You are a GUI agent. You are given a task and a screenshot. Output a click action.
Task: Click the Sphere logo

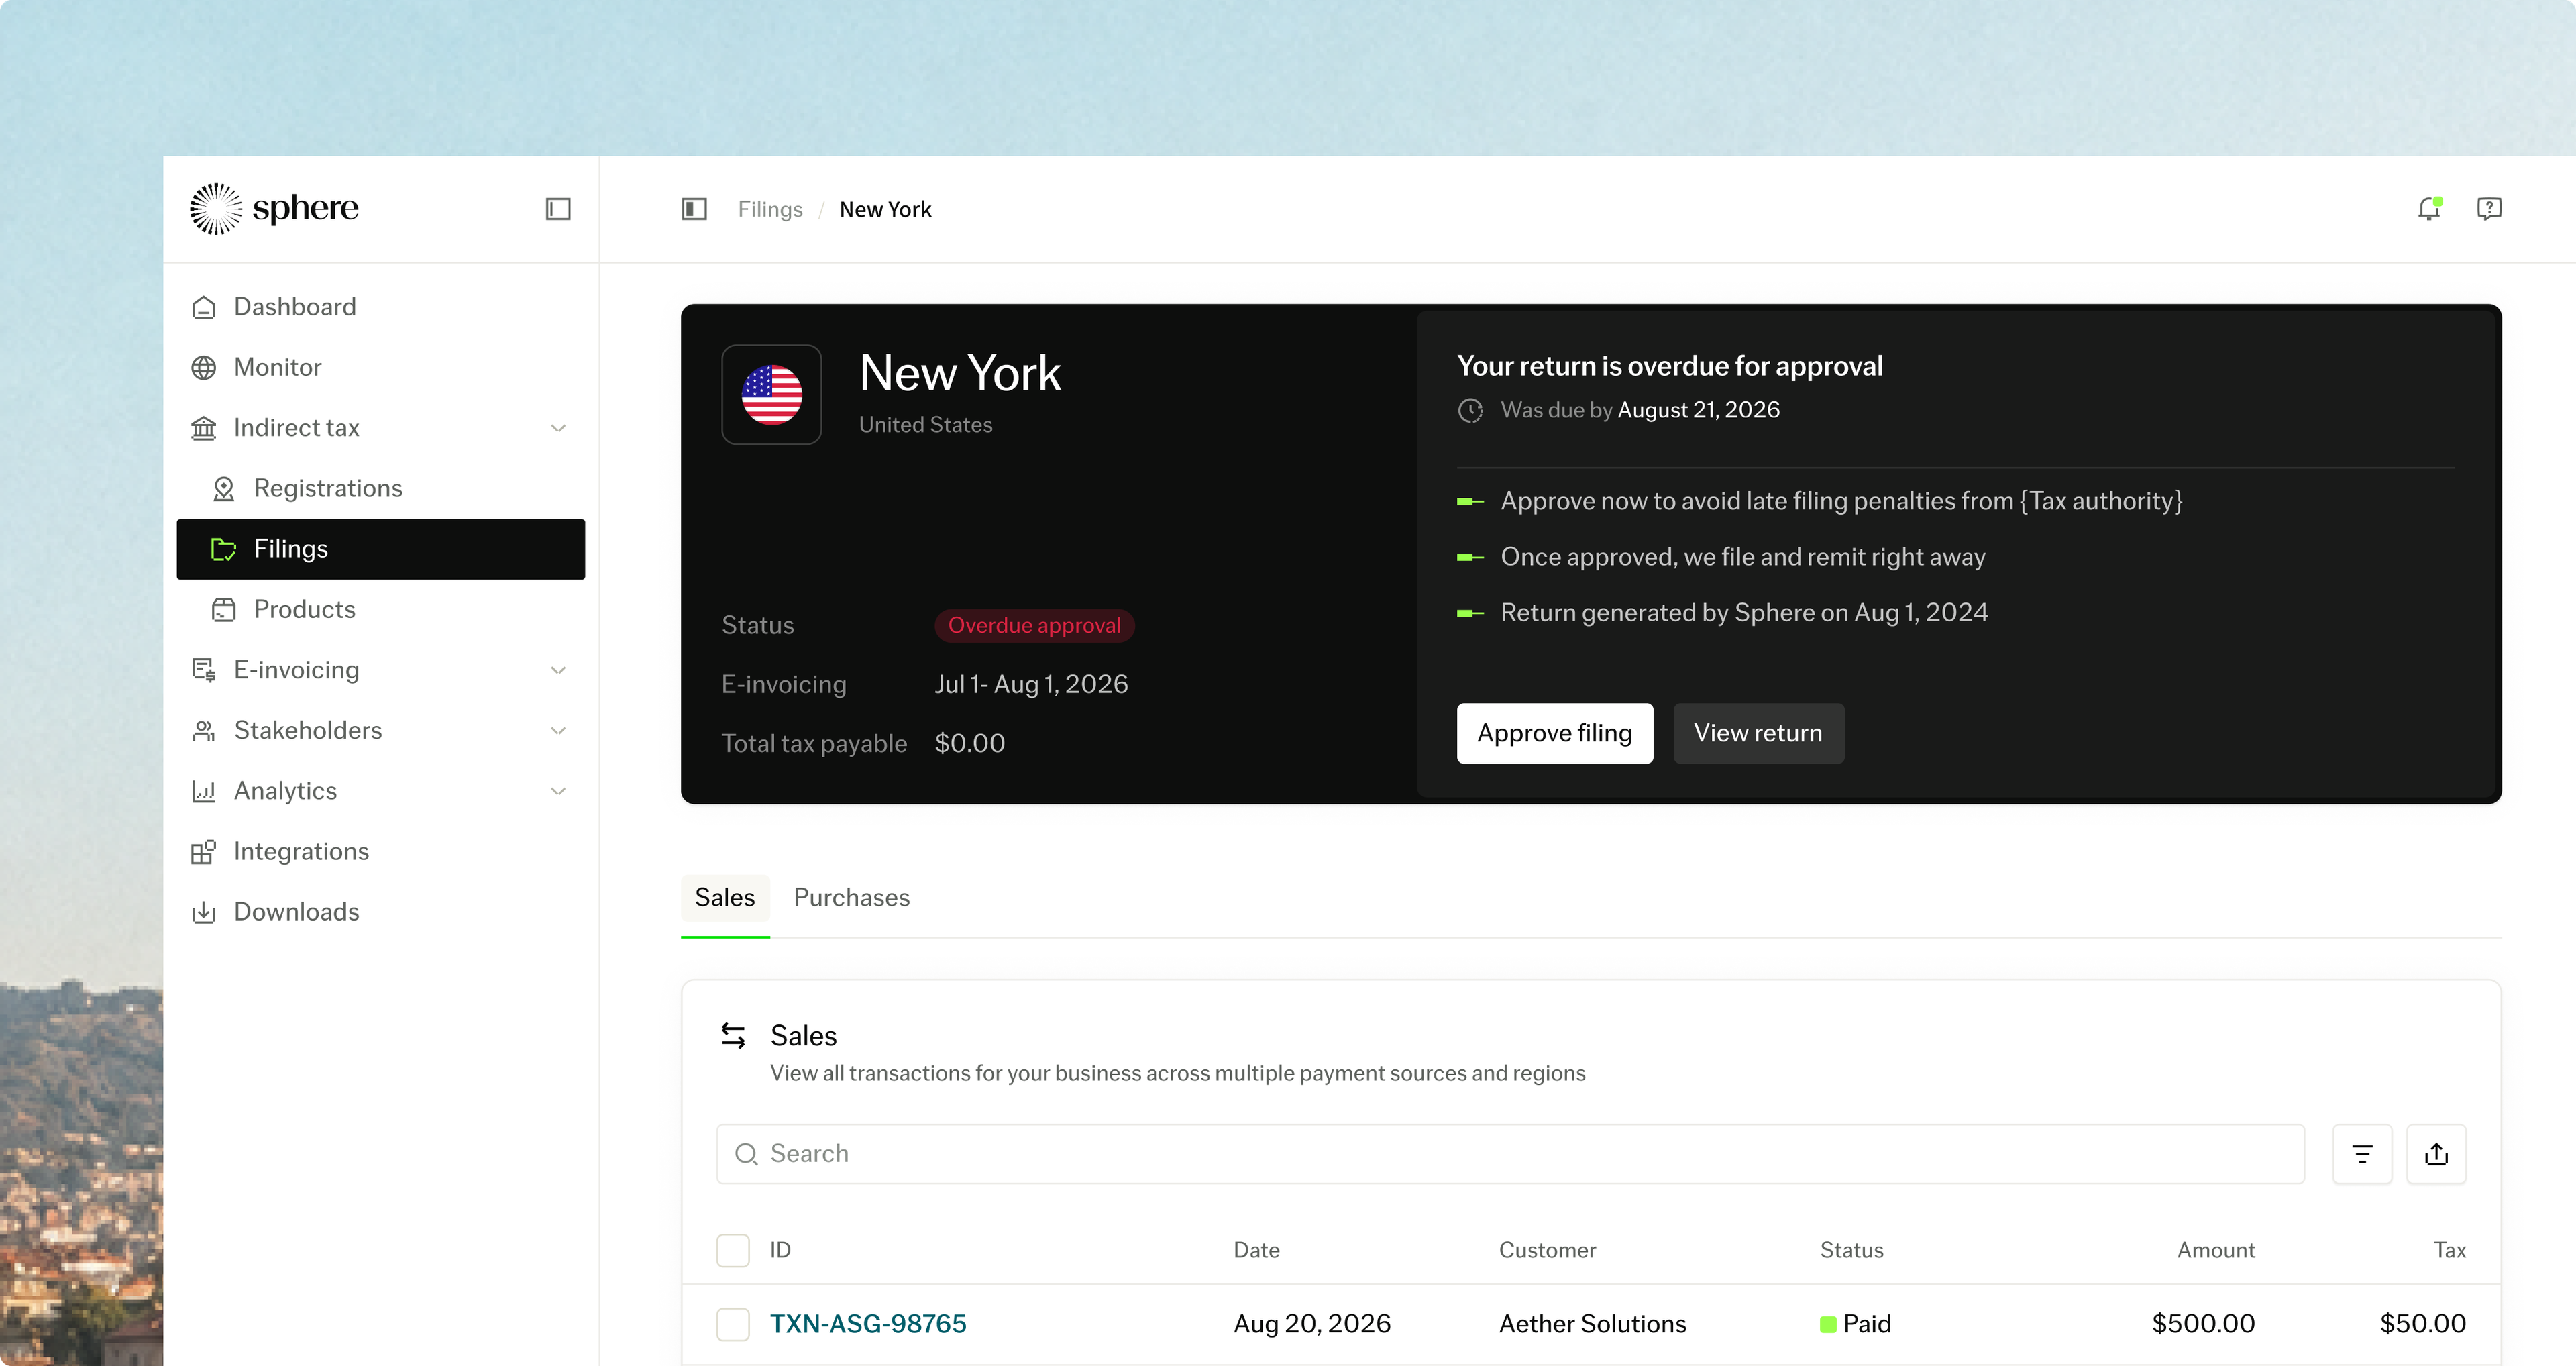pos(274,208)
